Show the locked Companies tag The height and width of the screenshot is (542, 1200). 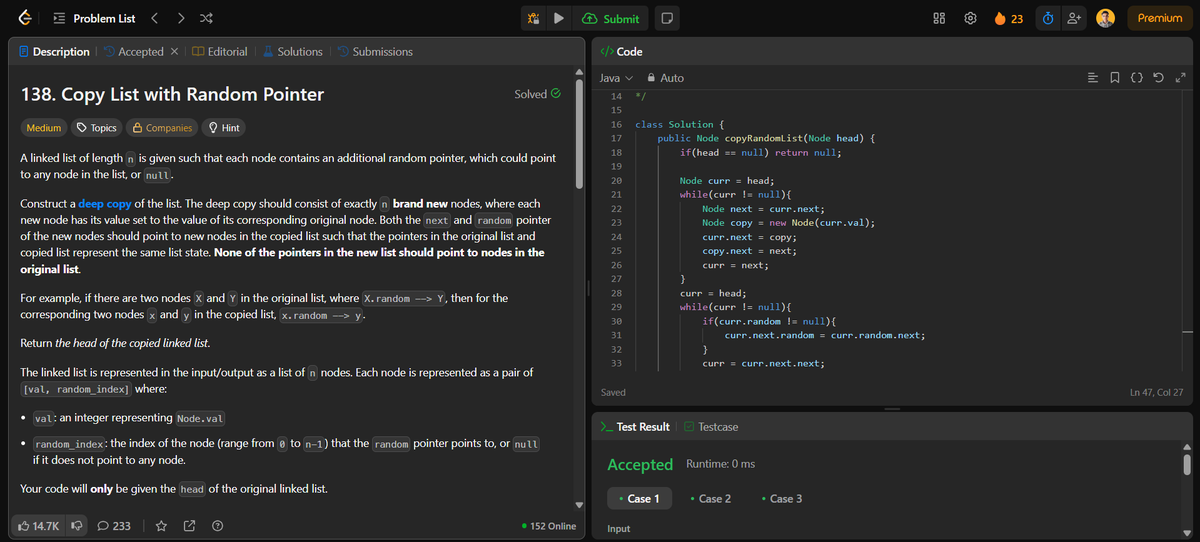click(x=162, y=128)
